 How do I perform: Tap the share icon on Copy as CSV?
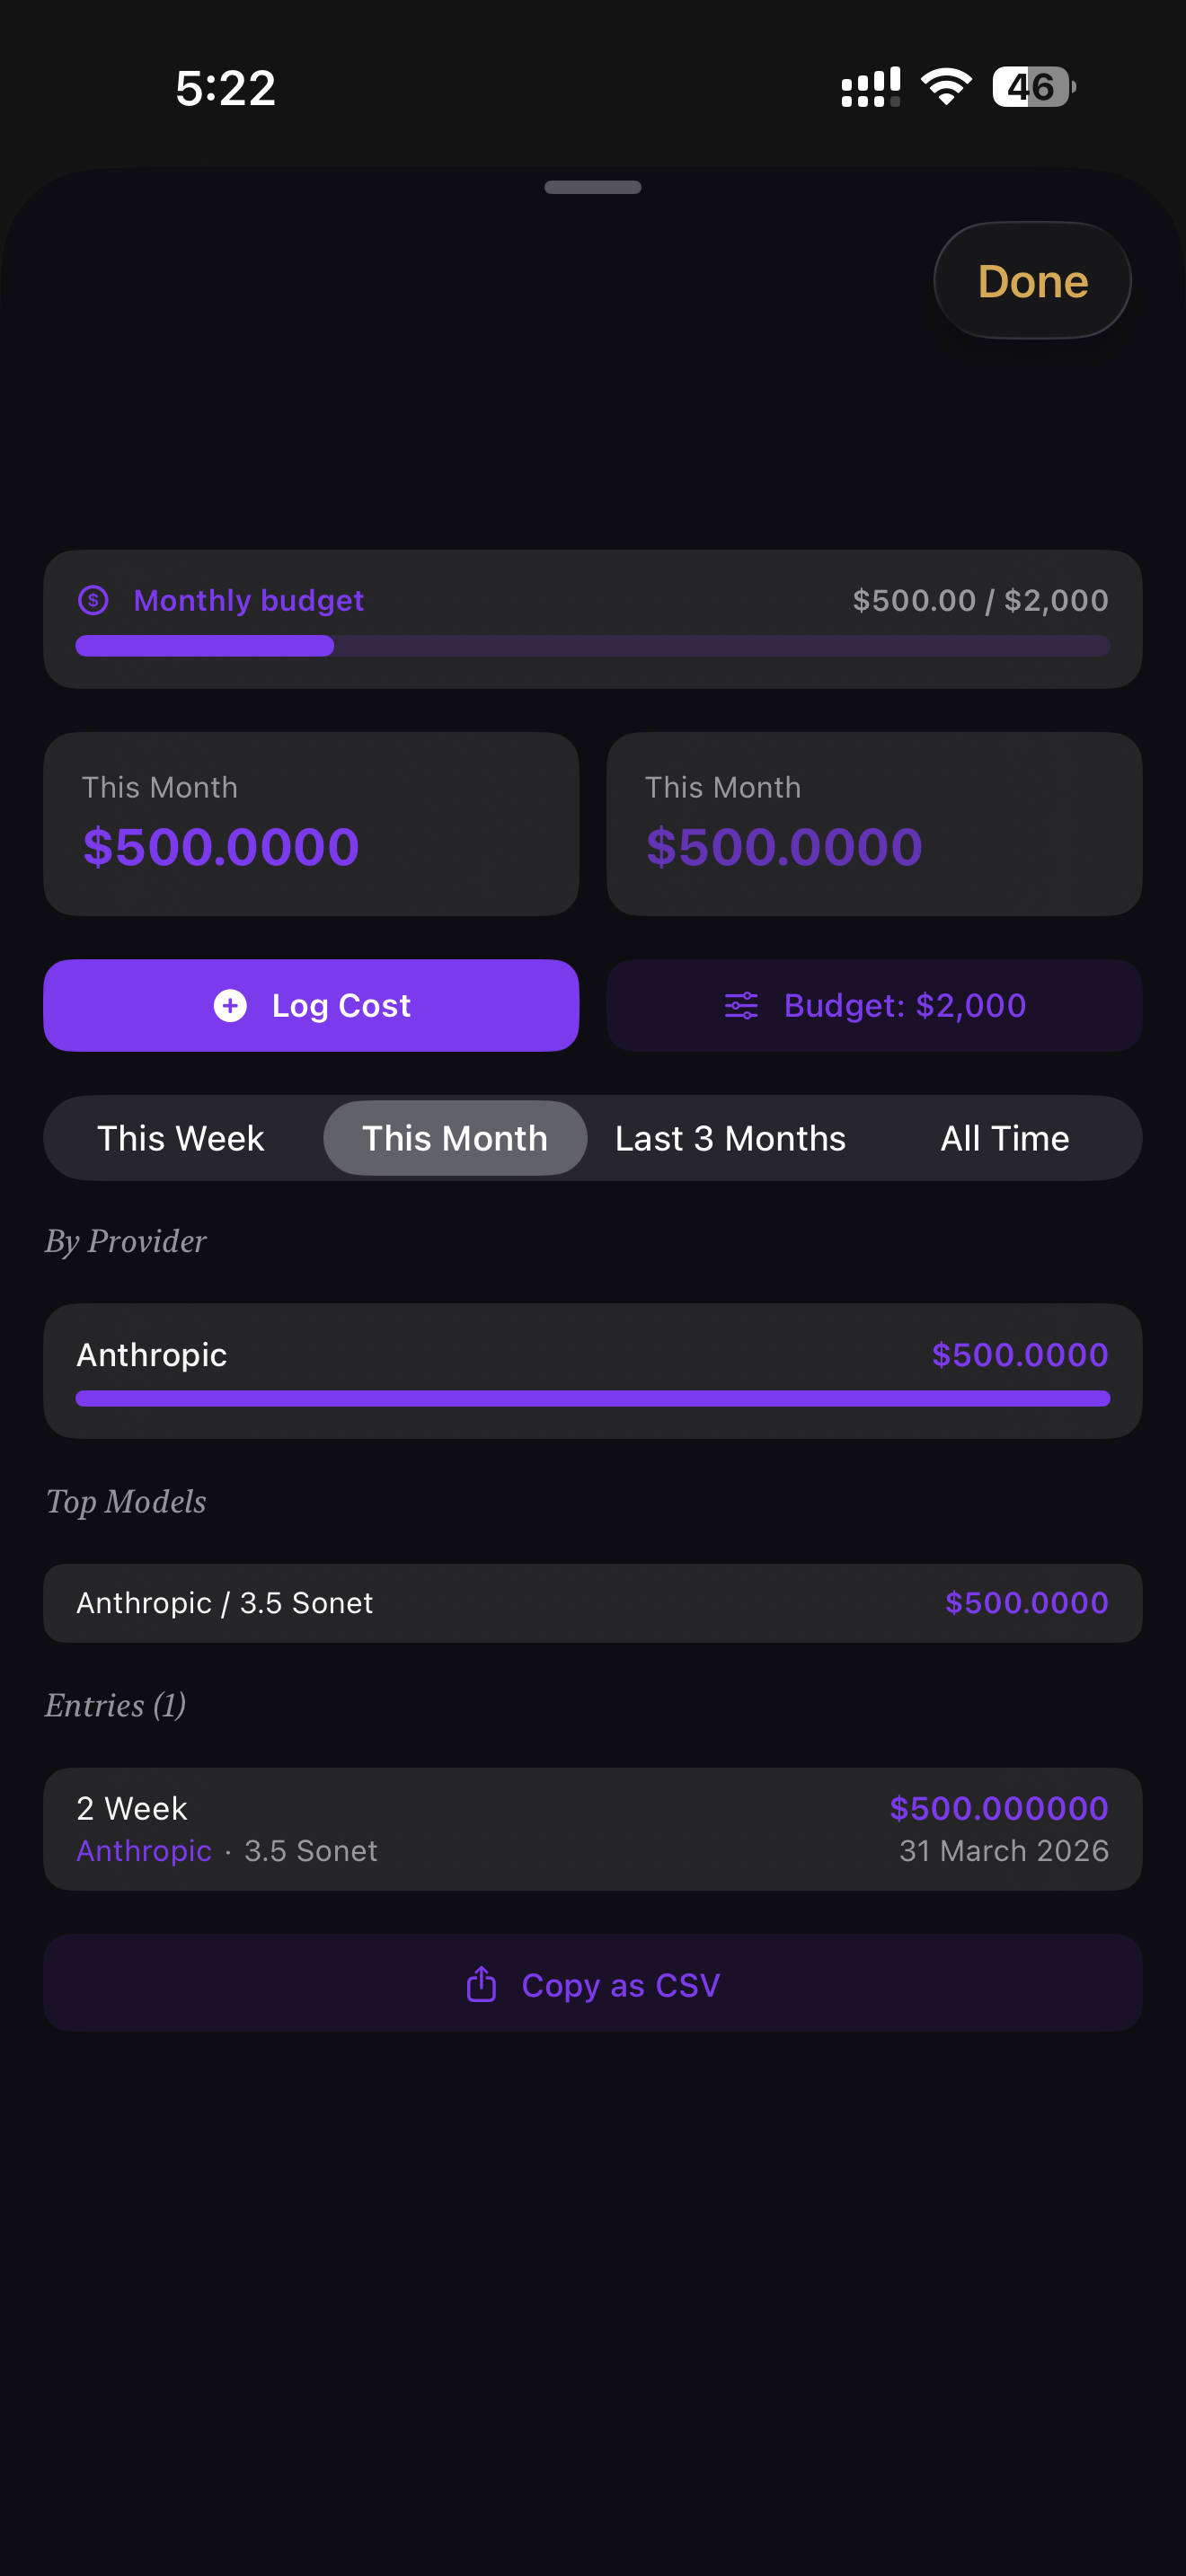click(481, 1984)
